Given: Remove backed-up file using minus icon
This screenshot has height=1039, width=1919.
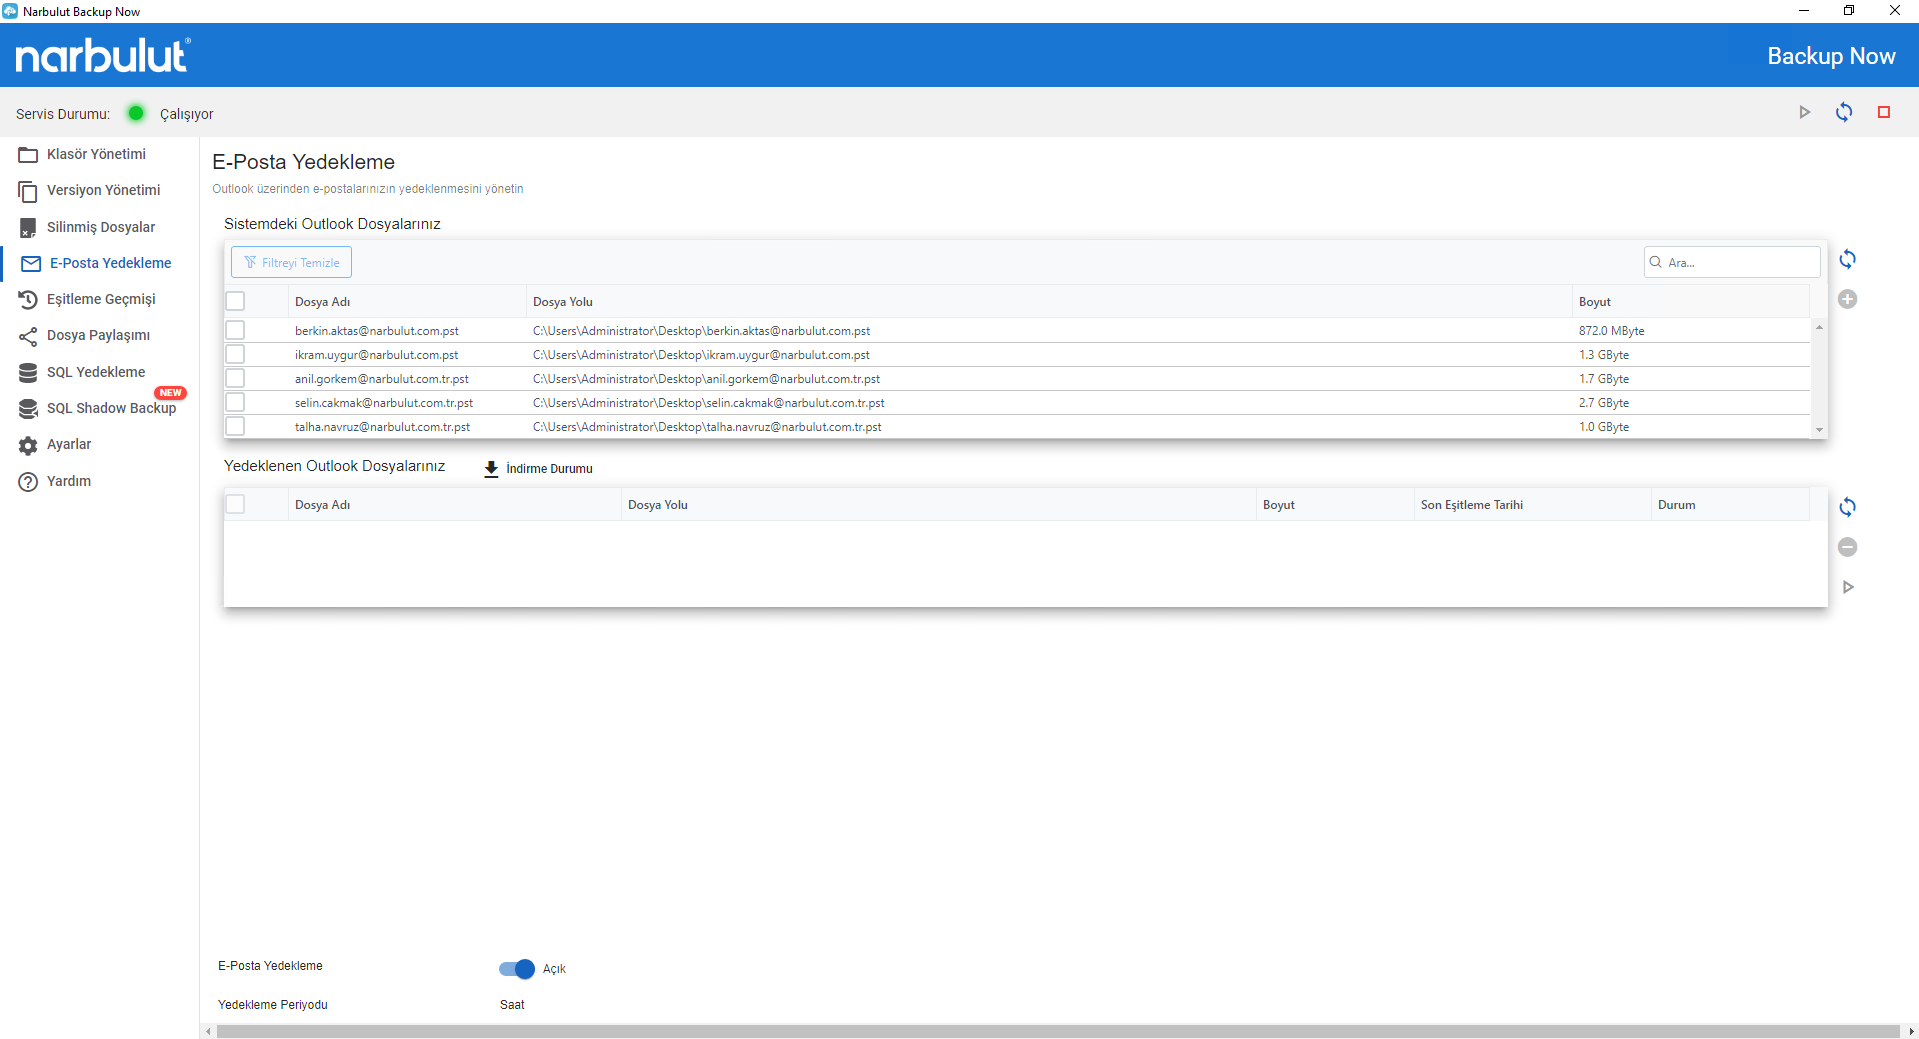Looking at the screenshot, I should pyautogui.click(x=1847, y=547).
